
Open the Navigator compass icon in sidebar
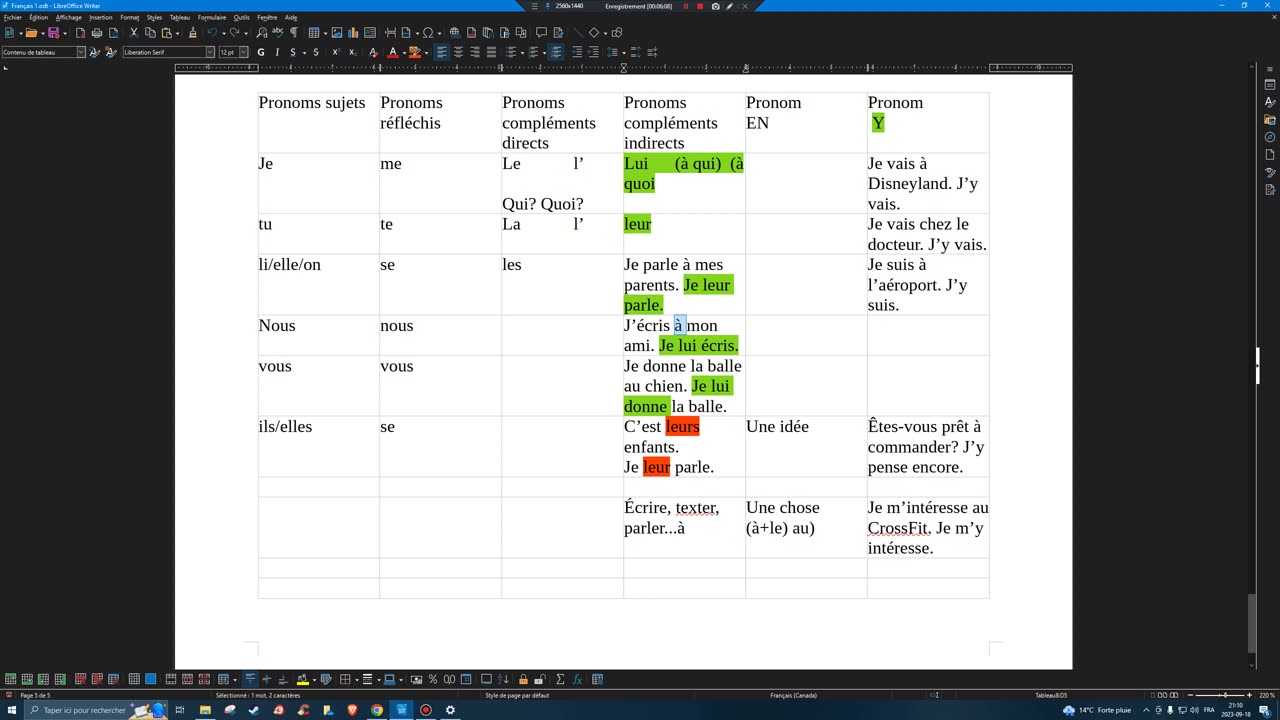[1270, 137]
